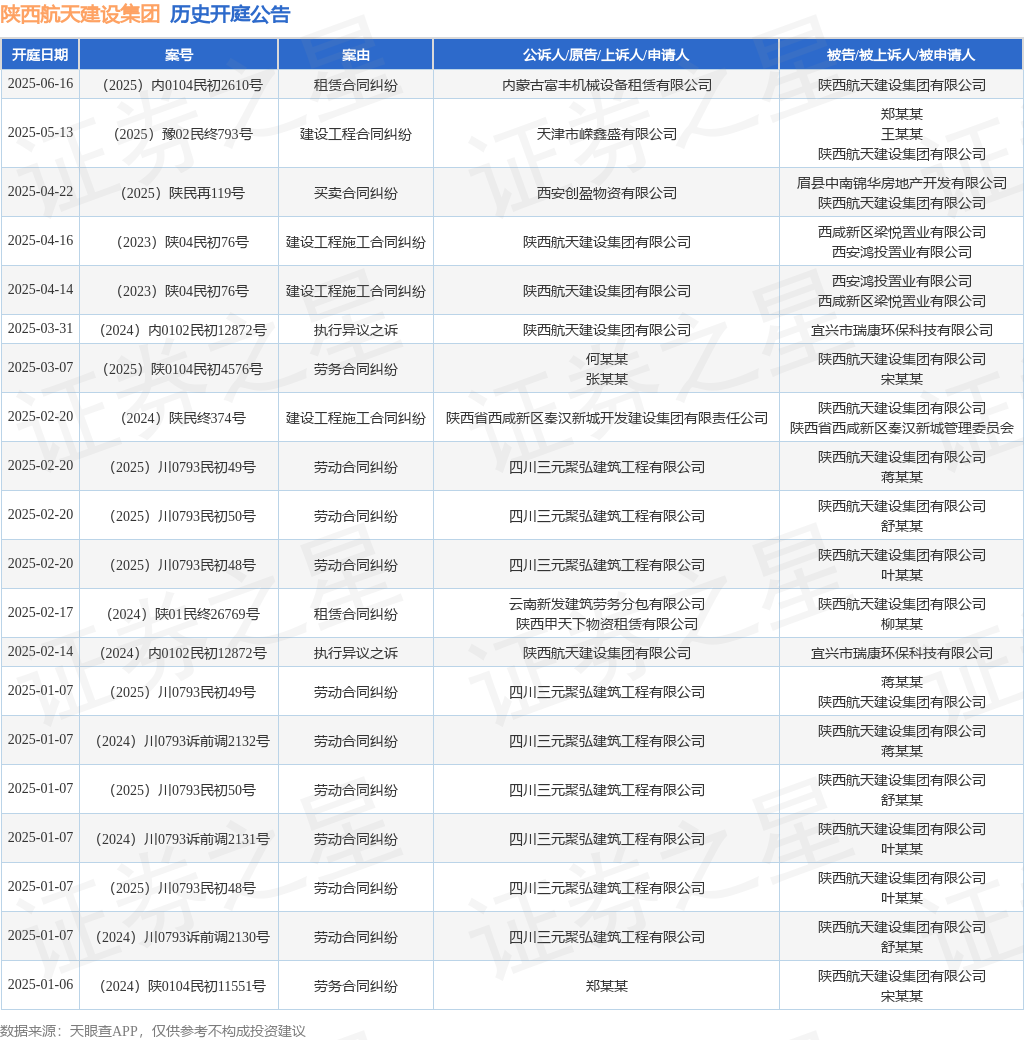
Task: Click 云南新发建筑劳务分包有限公司 text
Action: pyautogui.click(x=607, y=604)
